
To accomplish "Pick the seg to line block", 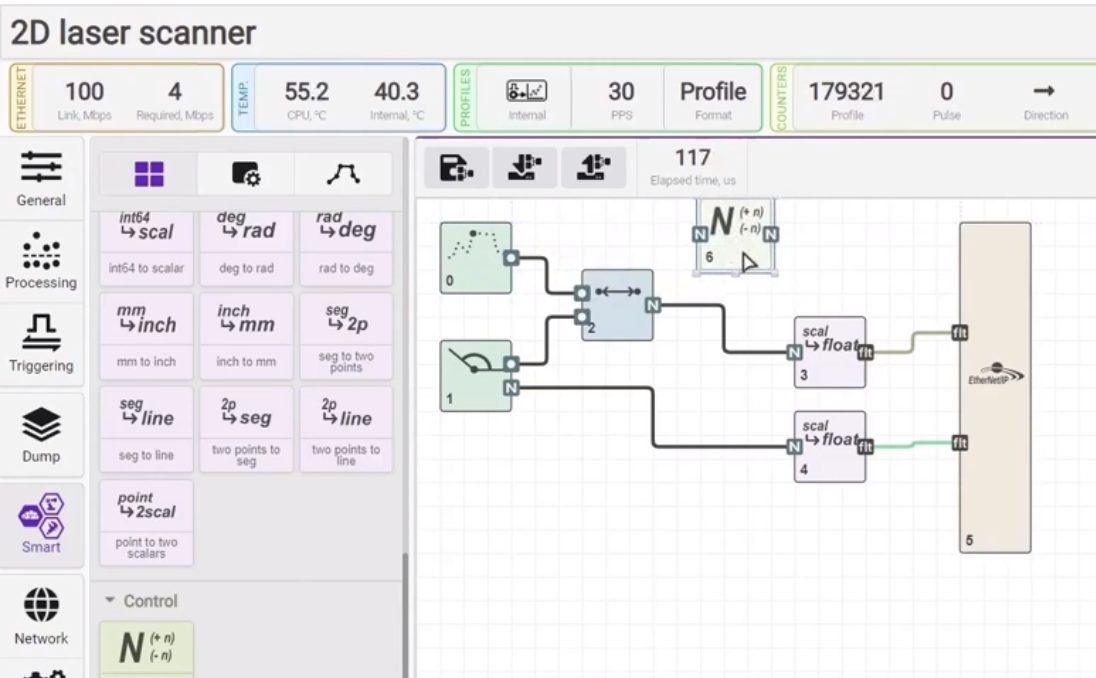I will 146,430.
